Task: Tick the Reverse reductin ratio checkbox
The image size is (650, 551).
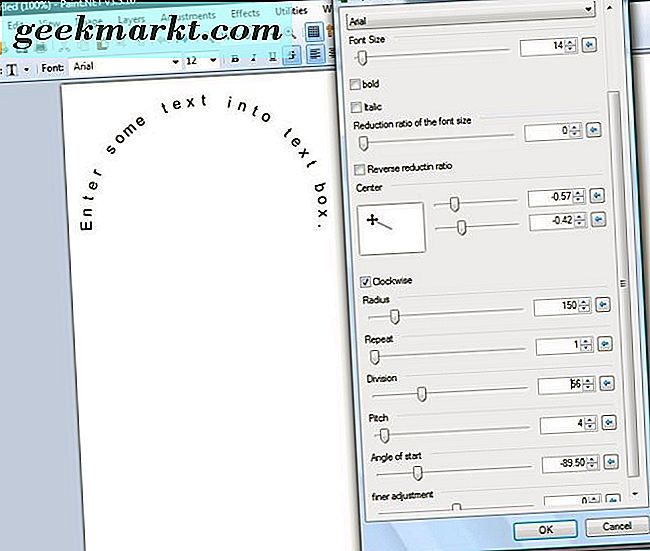Action: (x=364, y=169)
